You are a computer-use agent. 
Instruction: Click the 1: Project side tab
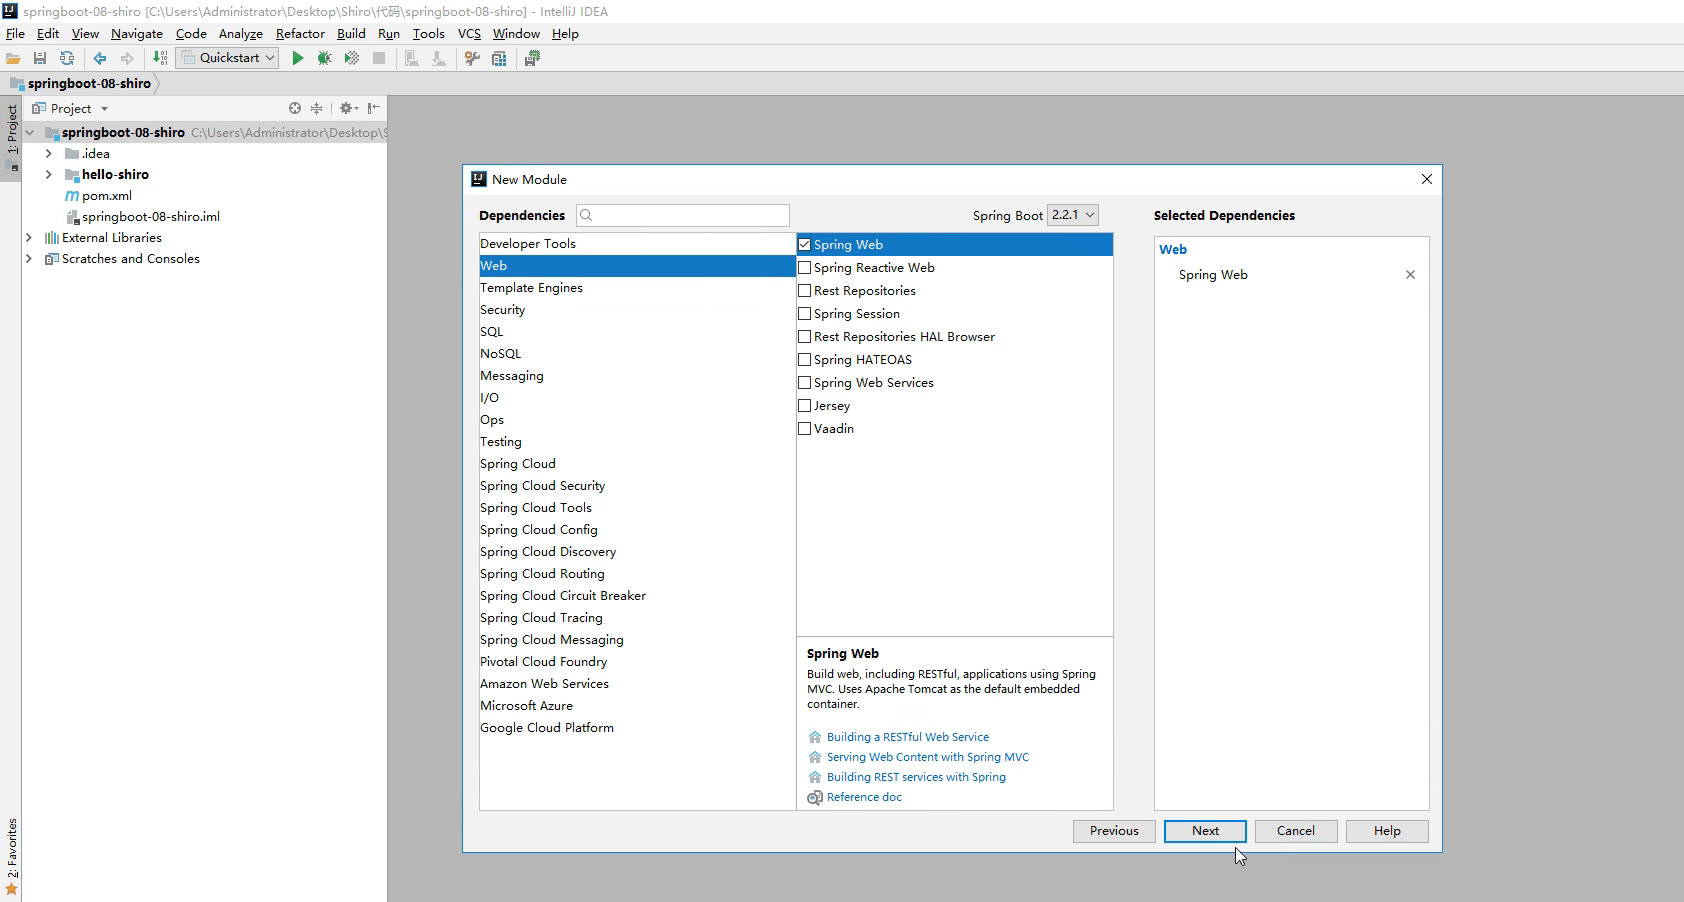tap(11, 138)
